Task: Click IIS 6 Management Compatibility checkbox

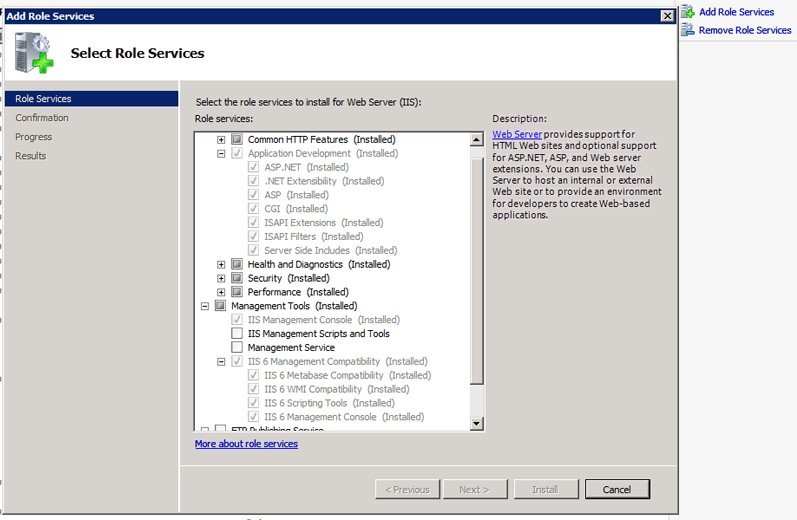Action: click(x=237, y=361)
